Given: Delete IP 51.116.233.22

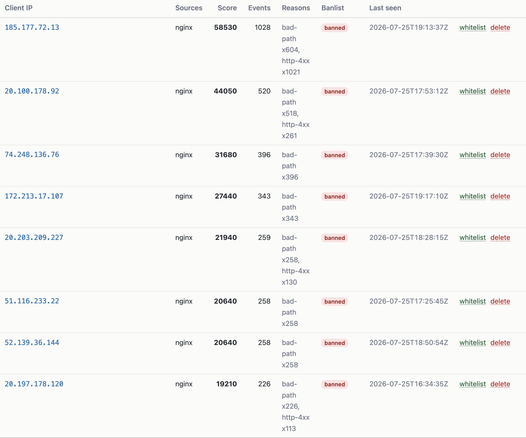Looking at the screenshot, I should 500,301.
